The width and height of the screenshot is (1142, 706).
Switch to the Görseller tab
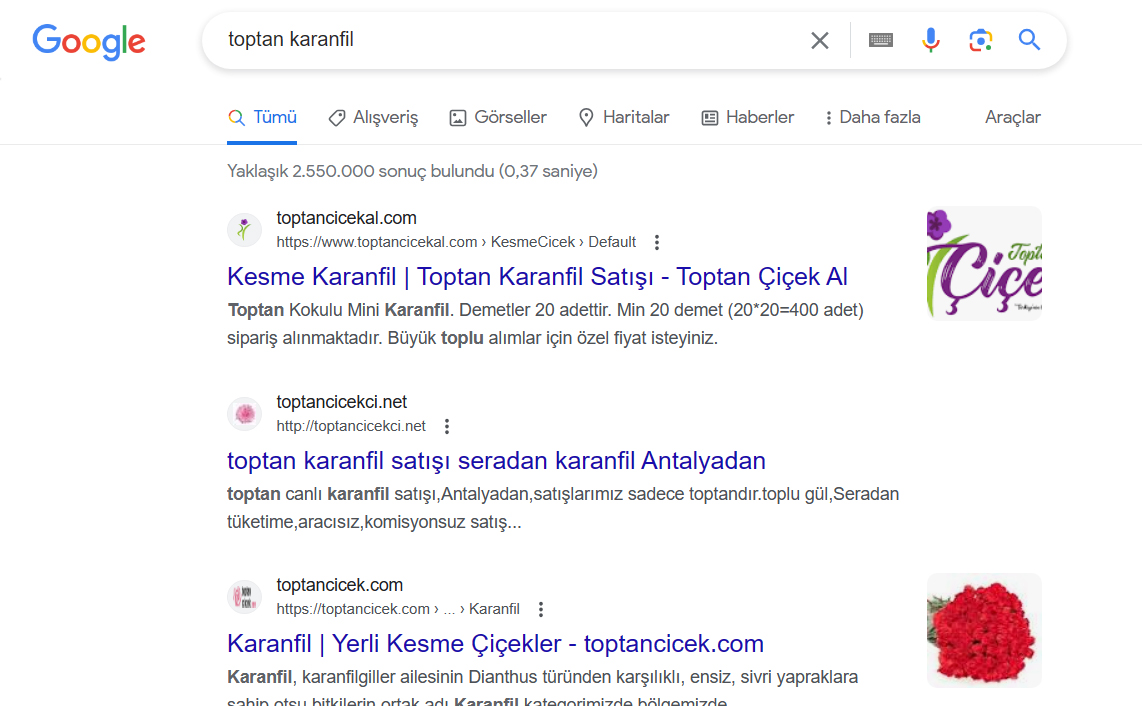coord(498,117)
